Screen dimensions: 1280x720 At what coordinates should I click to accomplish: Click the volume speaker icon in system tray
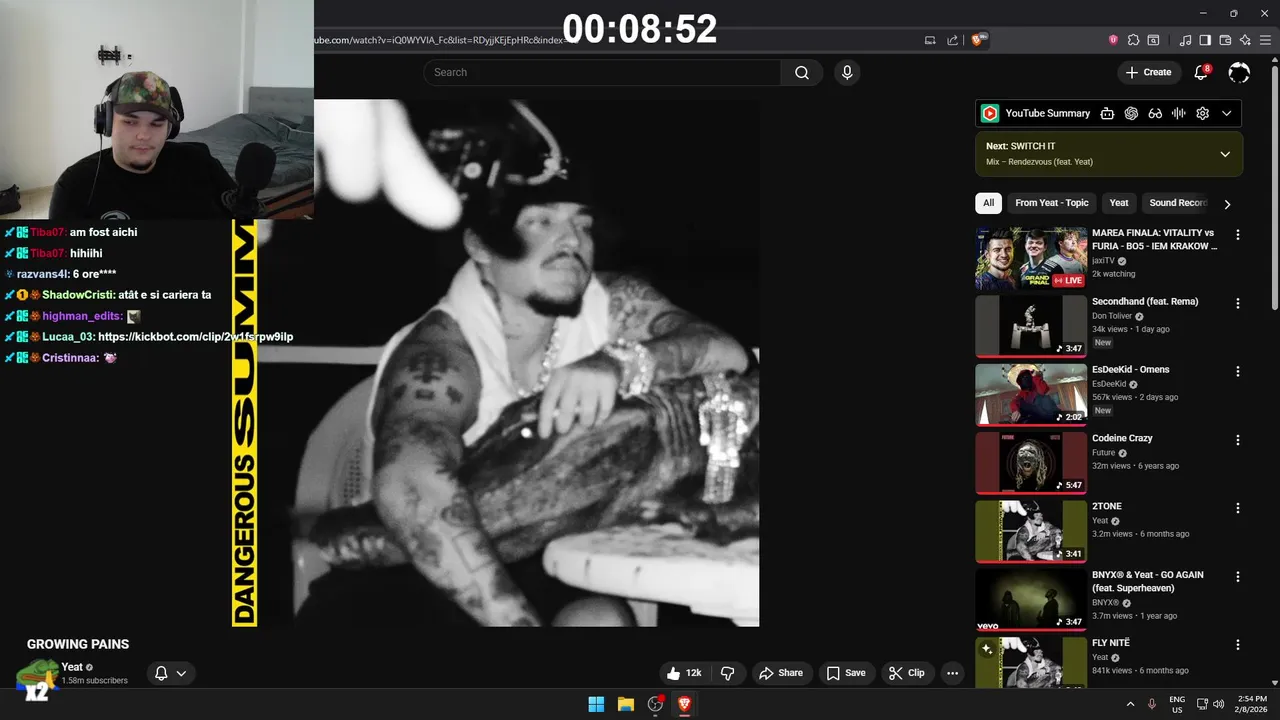[1218, 704]
